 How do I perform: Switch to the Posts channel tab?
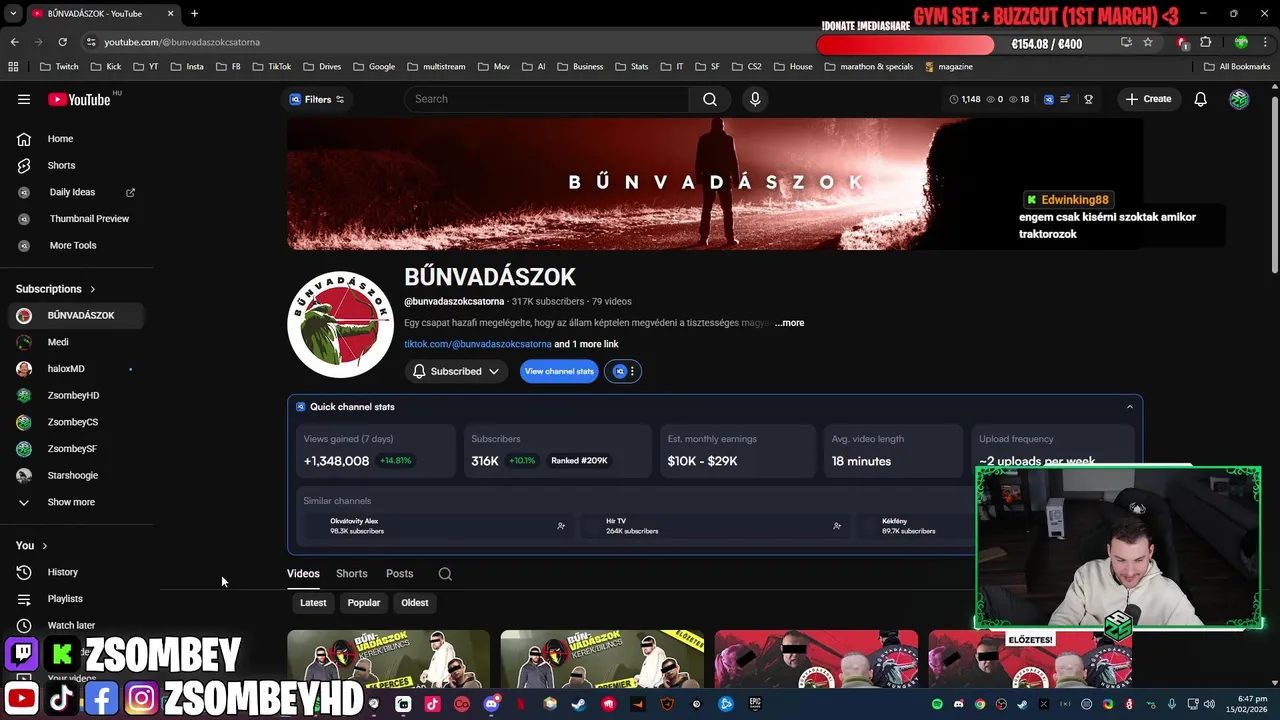coord(400,574)
